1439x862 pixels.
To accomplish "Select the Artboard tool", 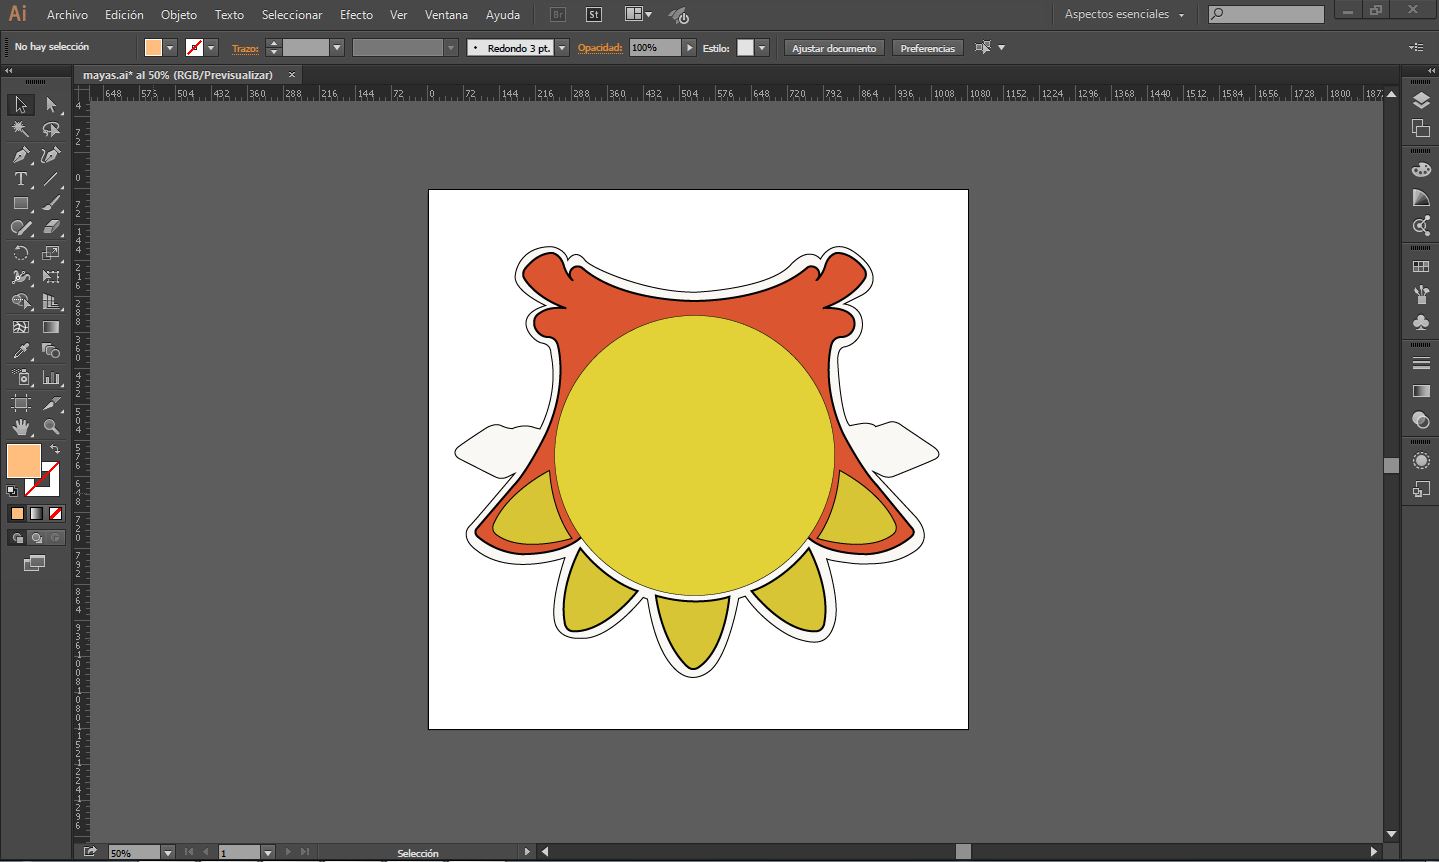I will pyautogui.click(x=21, y=403).
